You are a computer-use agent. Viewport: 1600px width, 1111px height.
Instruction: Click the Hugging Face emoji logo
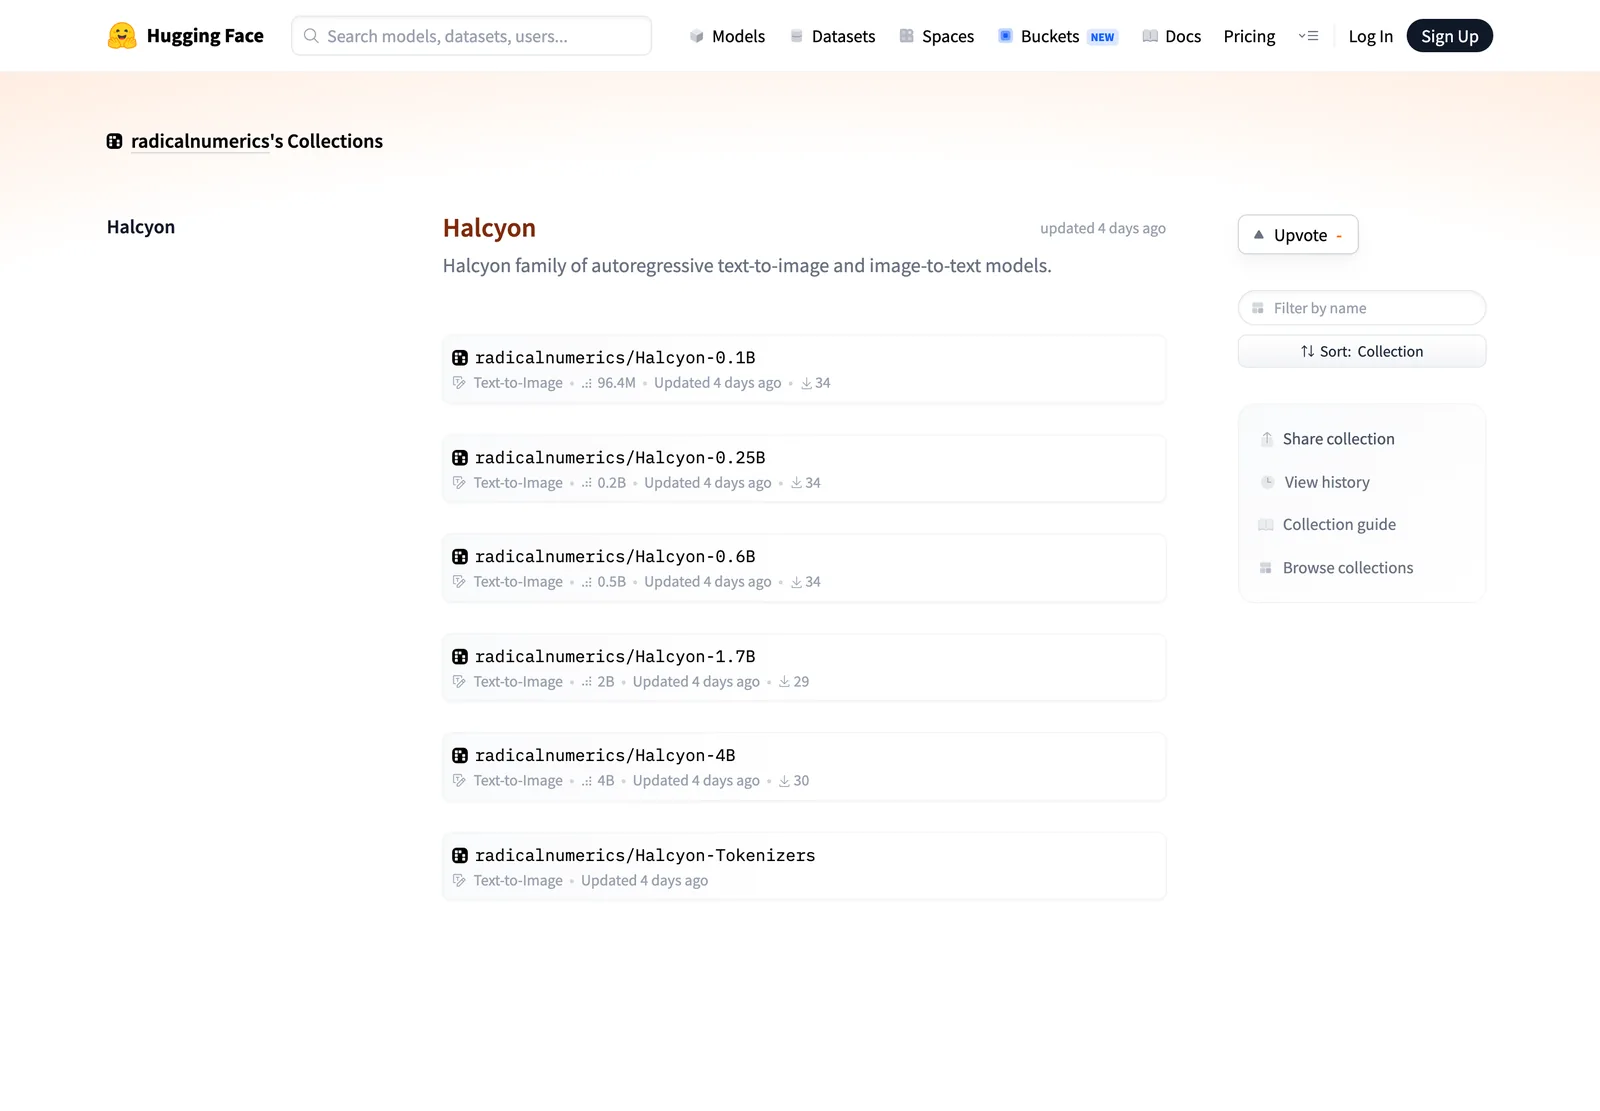(x=122, y=36)
